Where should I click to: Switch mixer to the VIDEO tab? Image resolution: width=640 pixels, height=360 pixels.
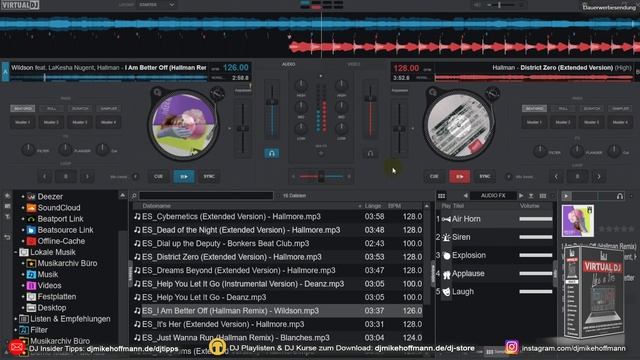pyautogui.click(x=353, y=64)
